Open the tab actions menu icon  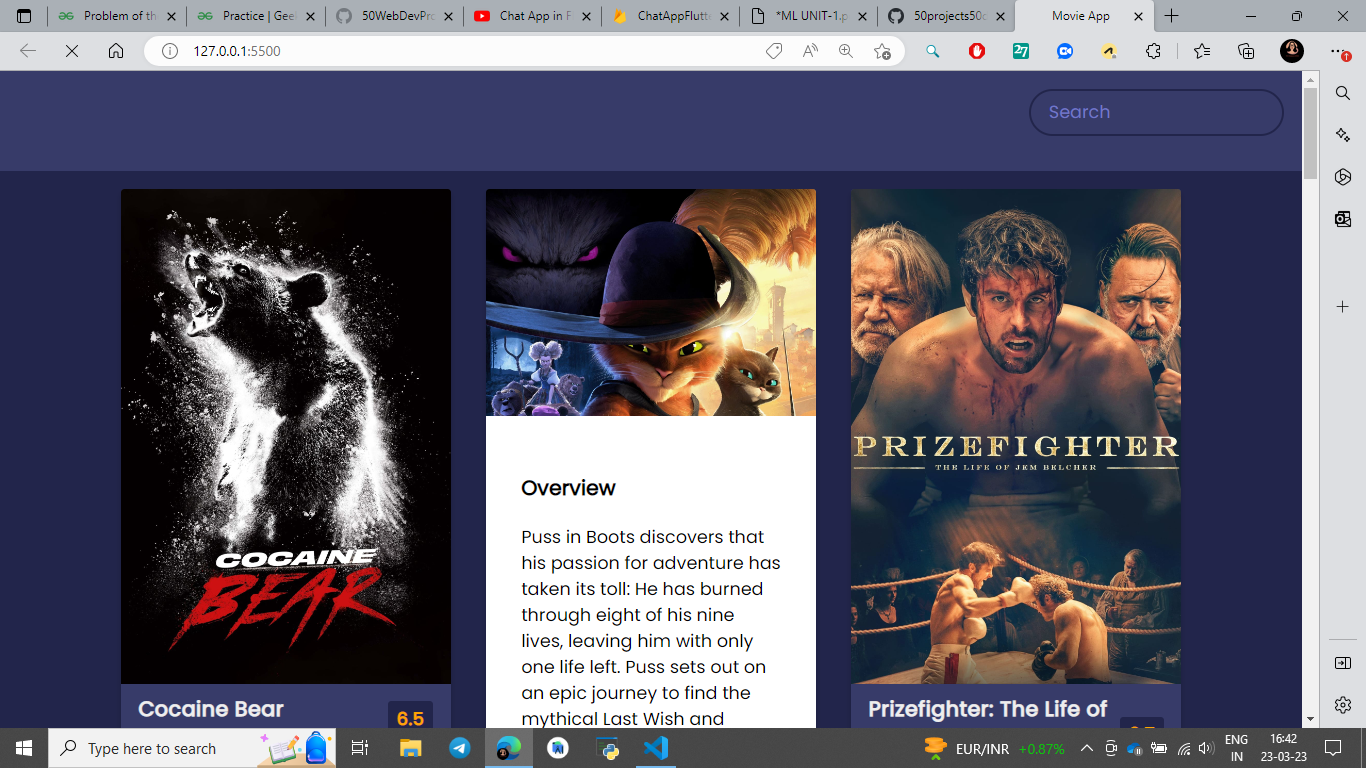24,16
